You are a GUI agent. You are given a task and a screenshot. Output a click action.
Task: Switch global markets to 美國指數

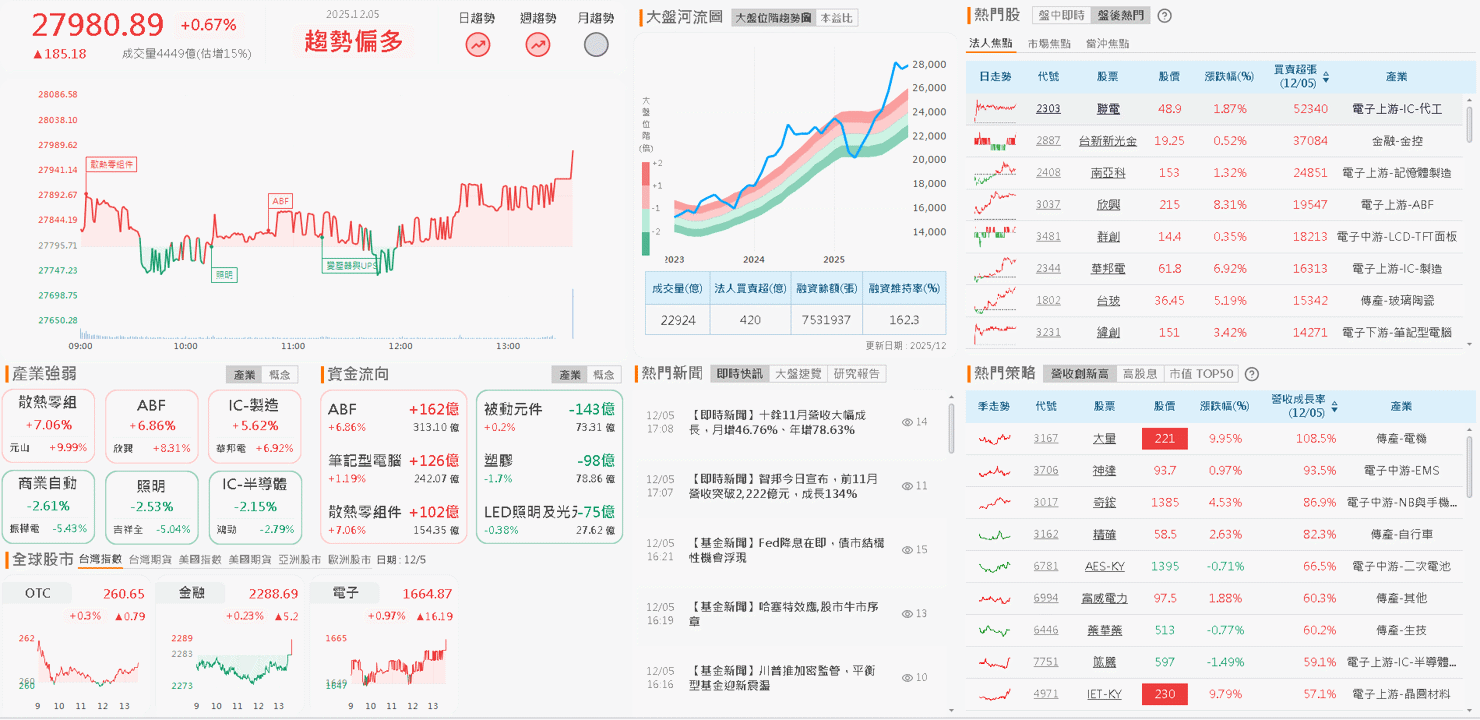point(199,560)
